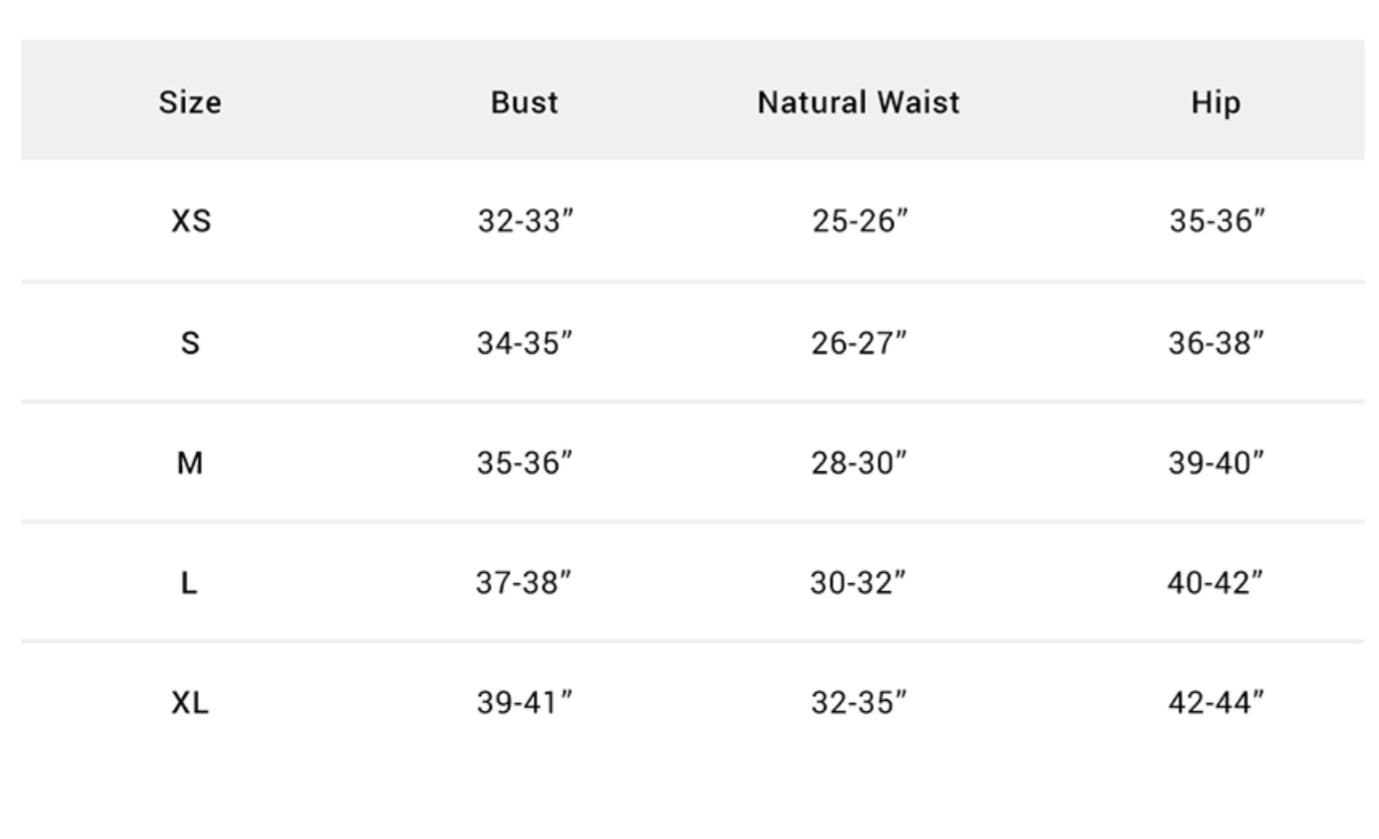Select the M hip value 39-40"
The height and width of the screenshot is (839, 1379).
[x=1215, y=463]
